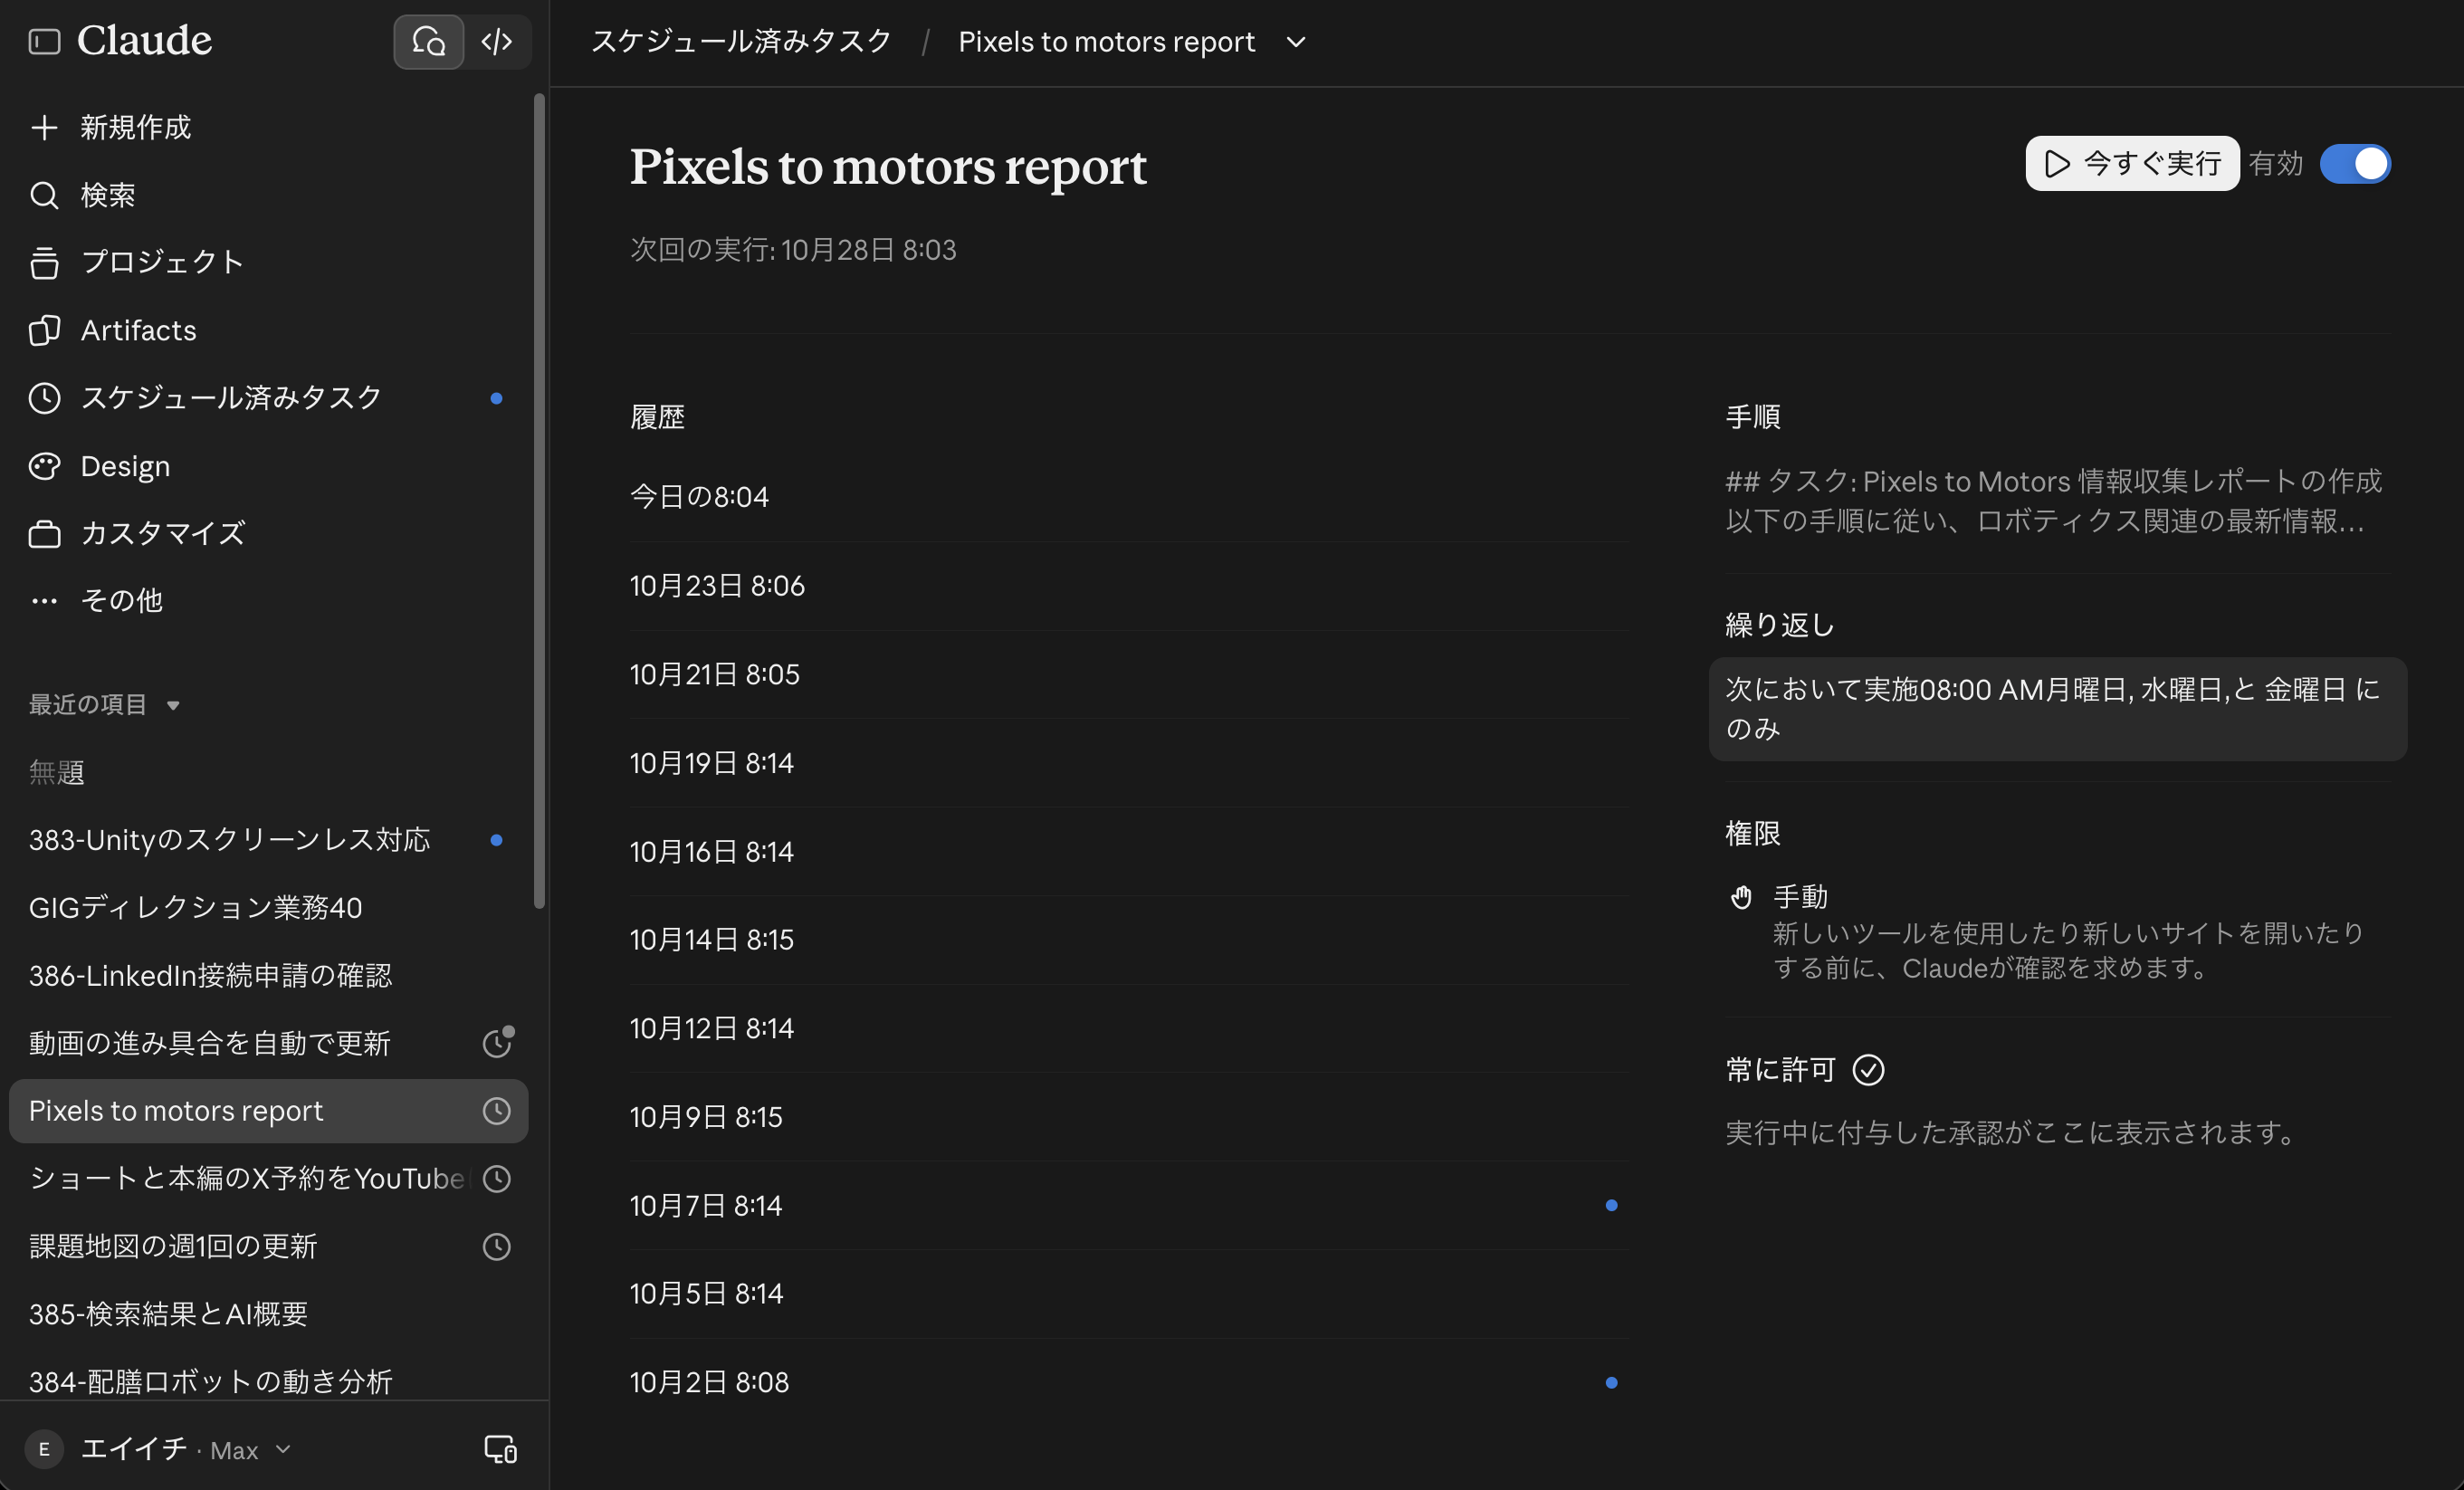The image size is (2464, 1490).
Task: Switch to the code mode icon
Action: [x=497, y=41]
